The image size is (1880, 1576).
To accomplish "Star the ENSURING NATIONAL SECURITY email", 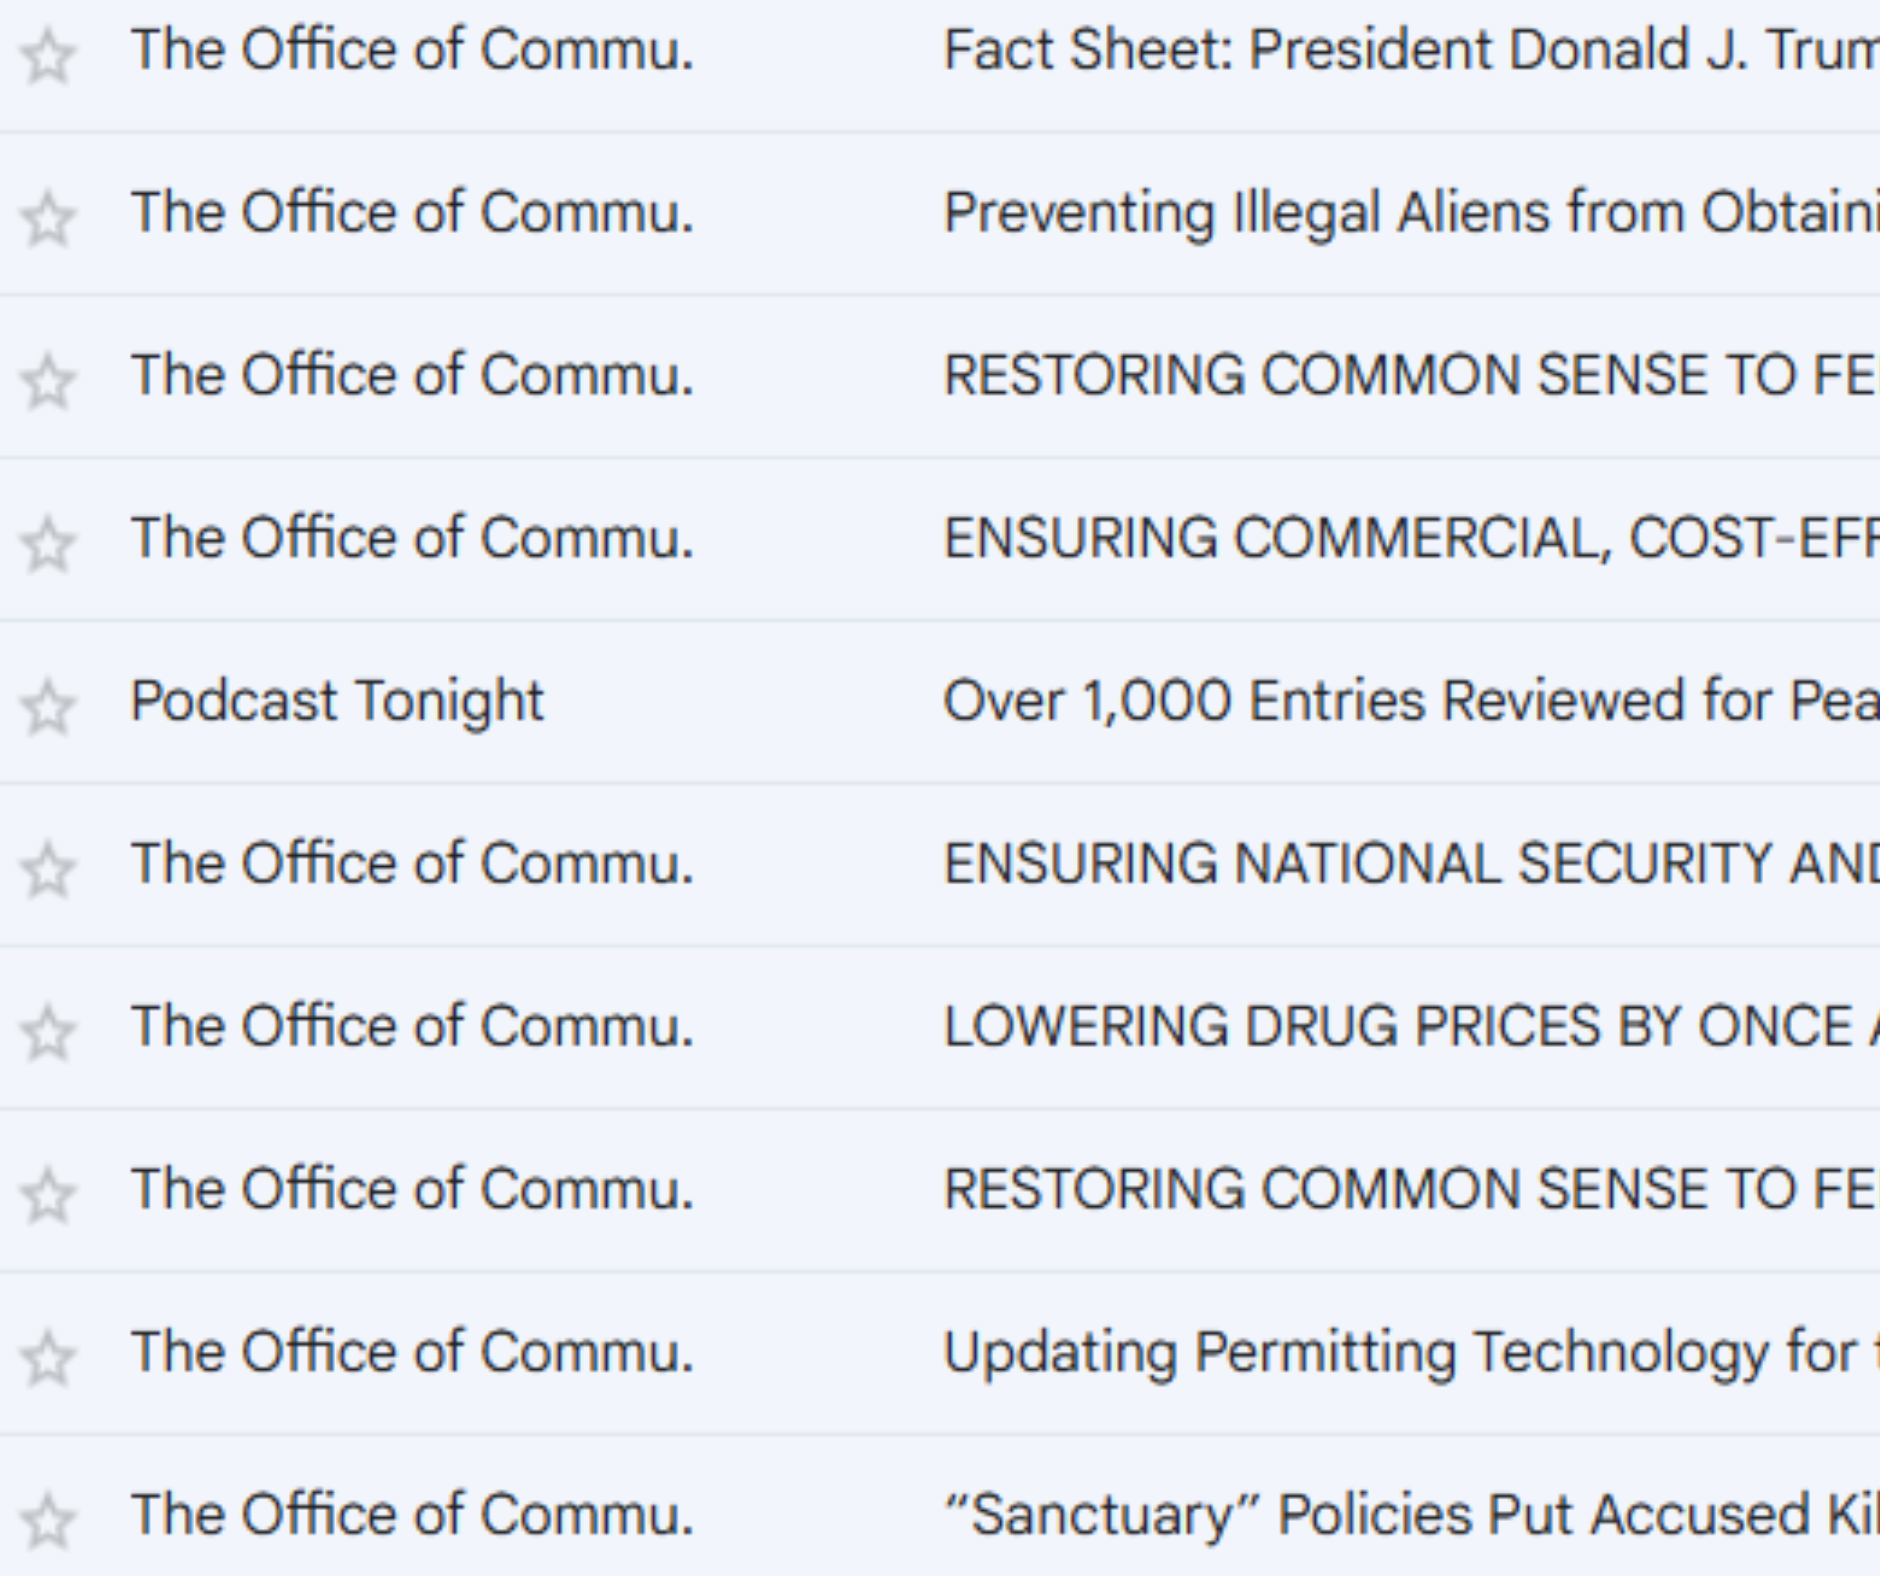I will tap(47, 870).
